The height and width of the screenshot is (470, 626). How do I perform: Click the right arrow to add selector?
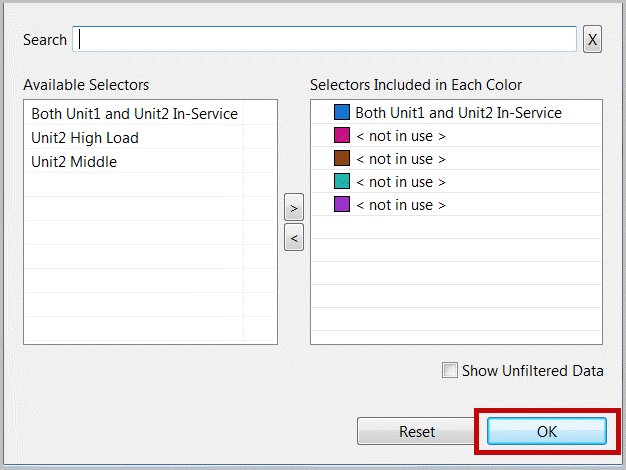coord(294,209)
